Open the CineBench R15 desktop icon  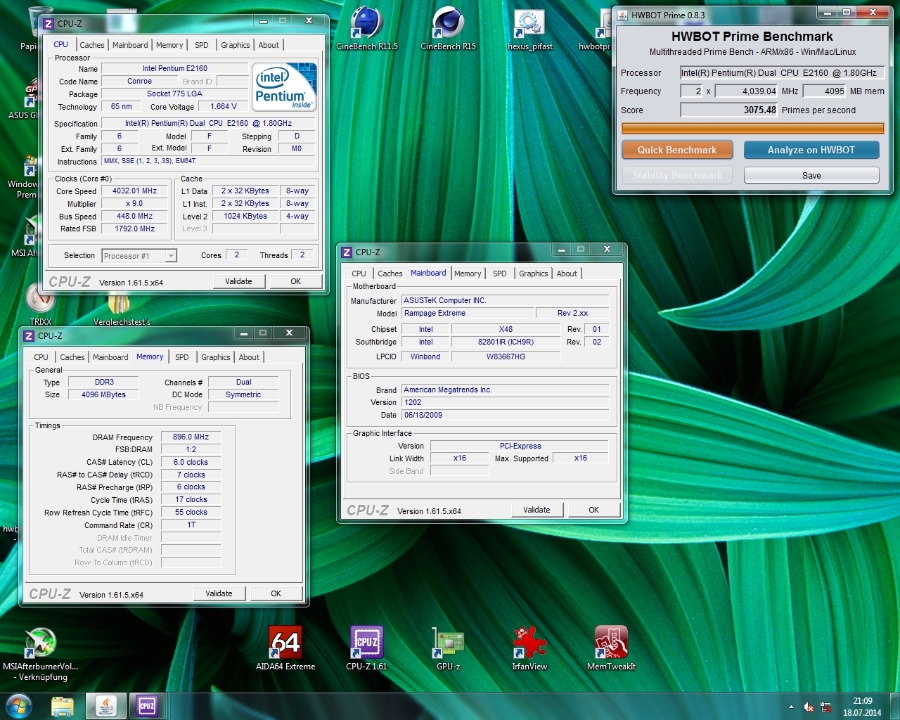click(x=448, y=28)
